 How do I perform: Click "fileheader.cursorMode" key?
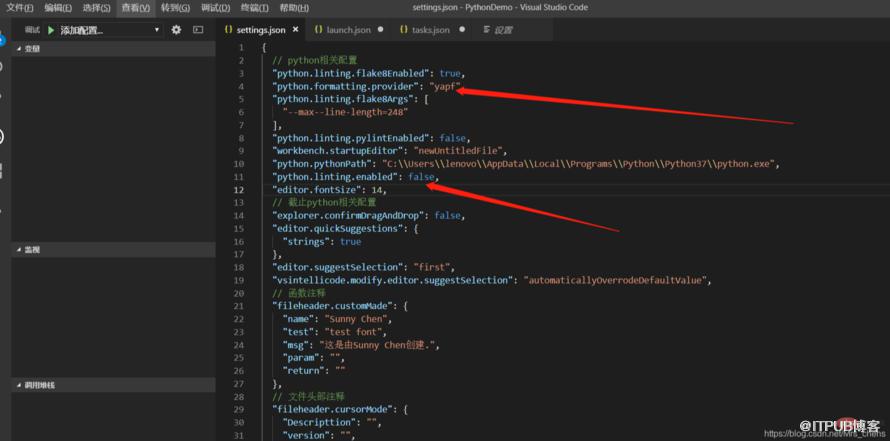(x=333, y=409)
